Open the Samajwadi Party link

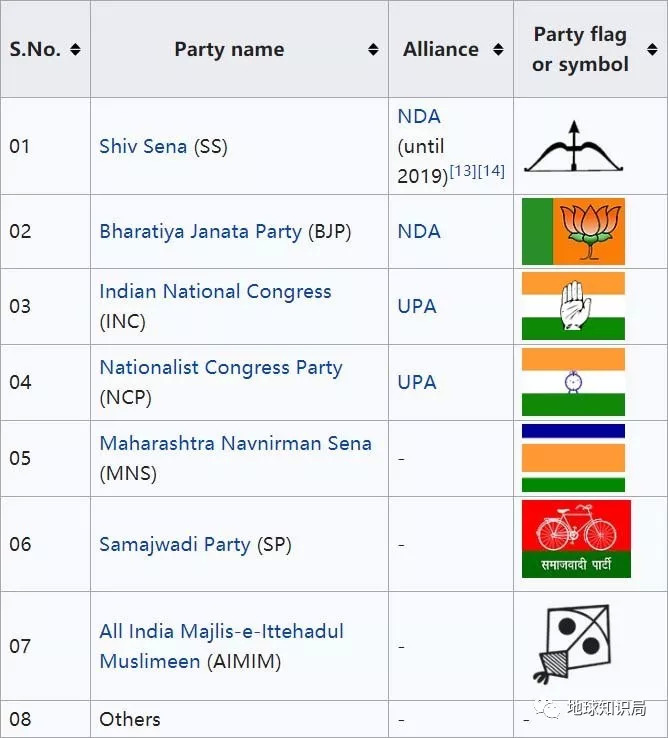click(175, 544)
